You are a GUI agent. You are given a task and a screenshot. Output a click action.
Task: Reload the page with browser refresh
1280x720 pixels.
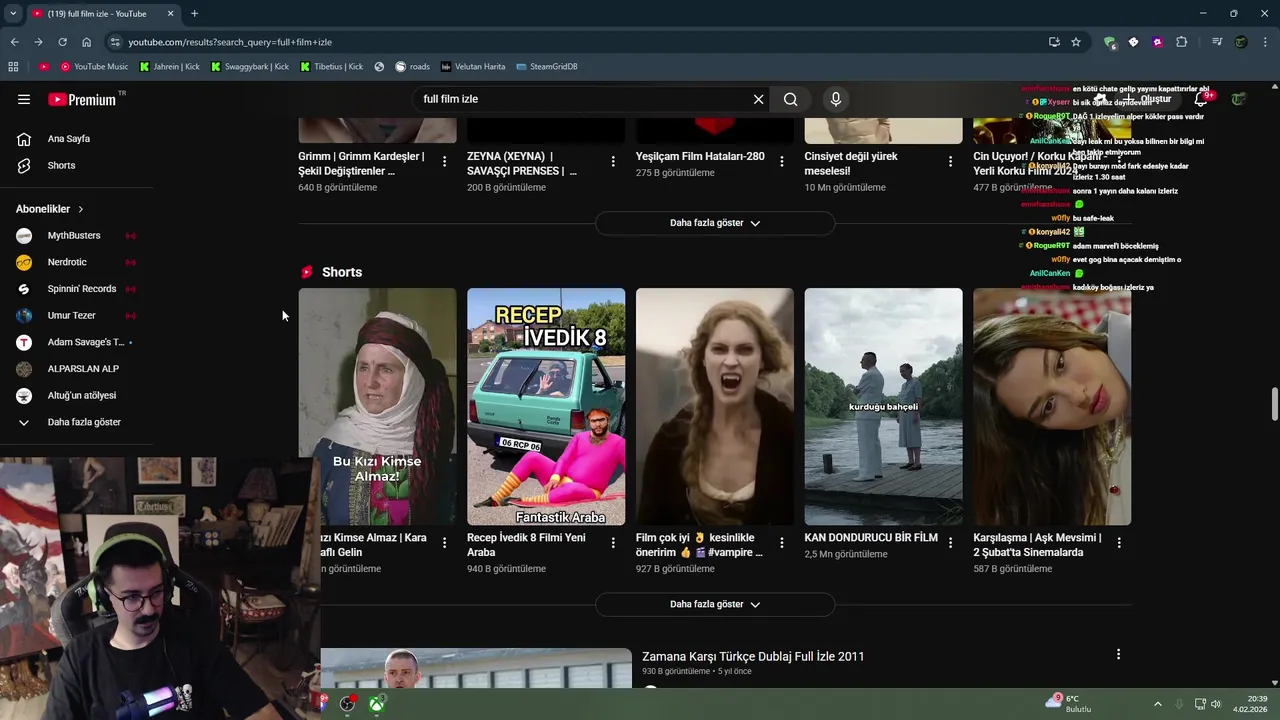tap(62, 42)
